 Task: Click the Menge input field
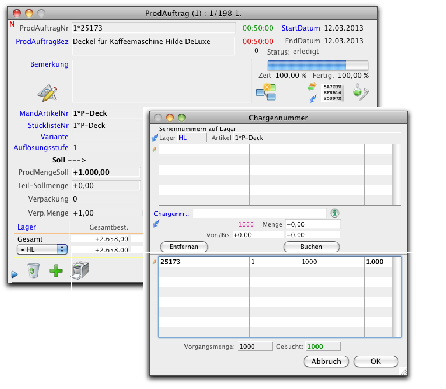(x=313, y=224)
